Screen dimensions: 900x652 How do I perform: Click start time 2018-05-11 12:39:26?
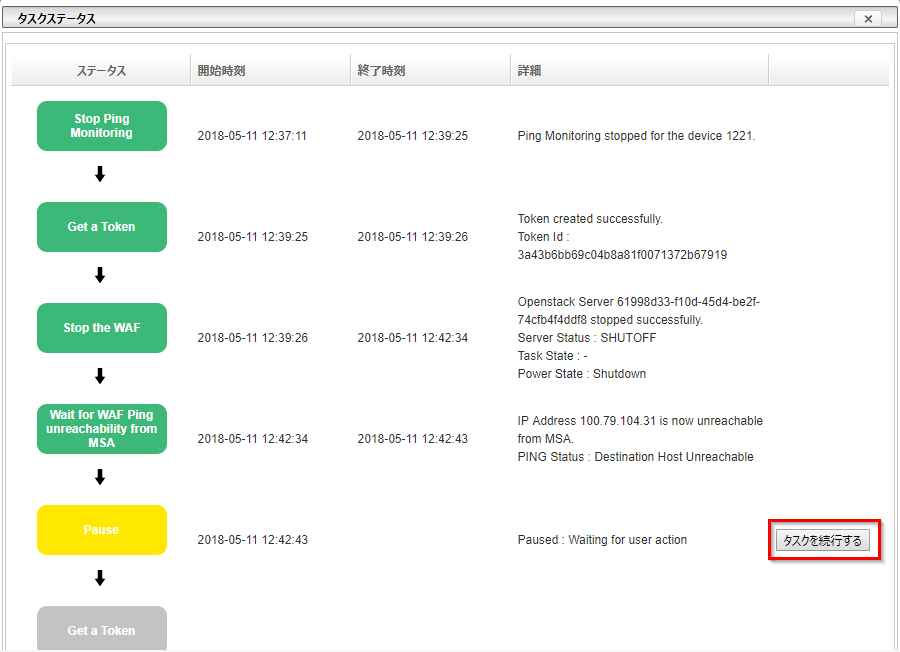[x=253, y=338]
